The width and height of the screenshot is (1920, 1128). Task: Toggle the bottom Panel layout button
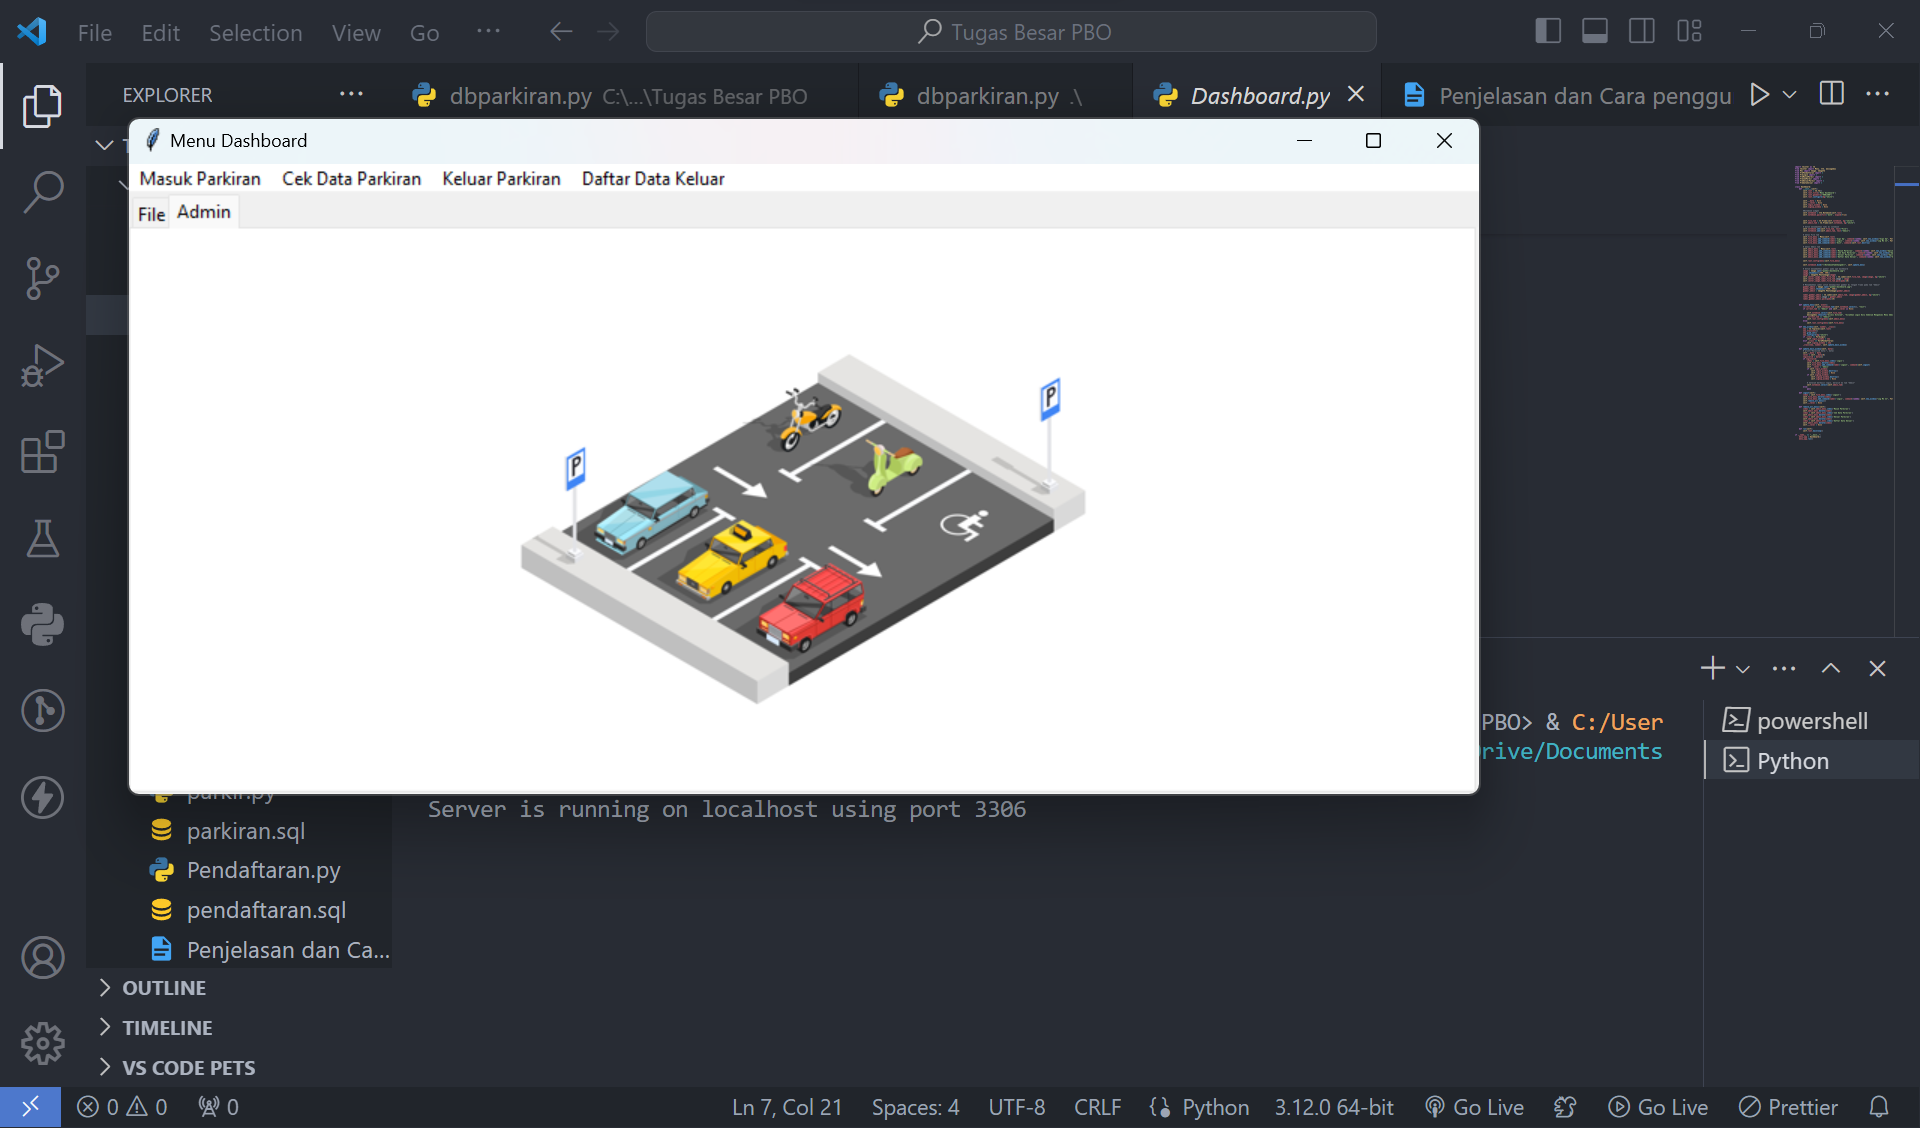click(x=1594, y=31)
